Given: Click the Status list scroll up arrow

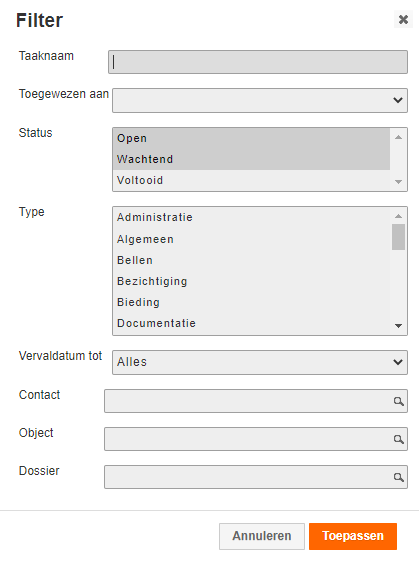Looking at the screenshot, I should coord(398,137).
